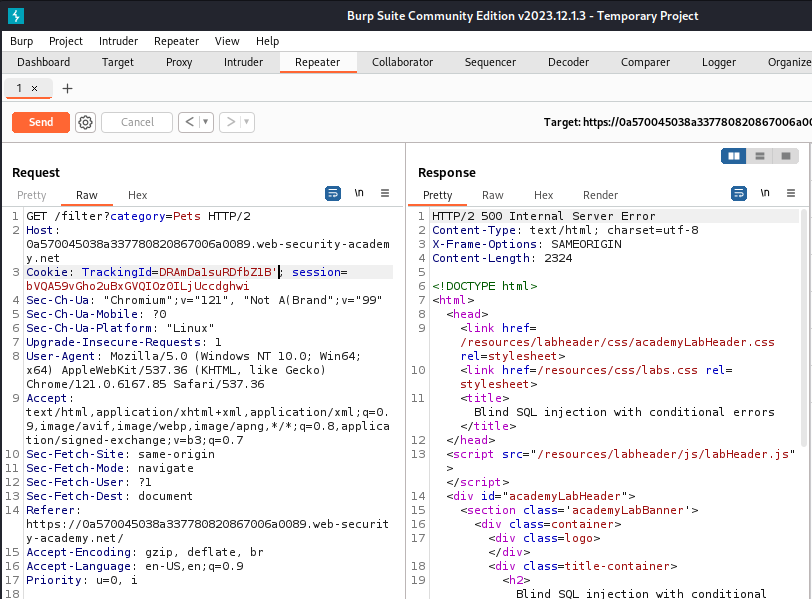Select combined tabbed layout icon
Image resolution: width=812 pixels, height=599 pixels.
pos(786,156)
